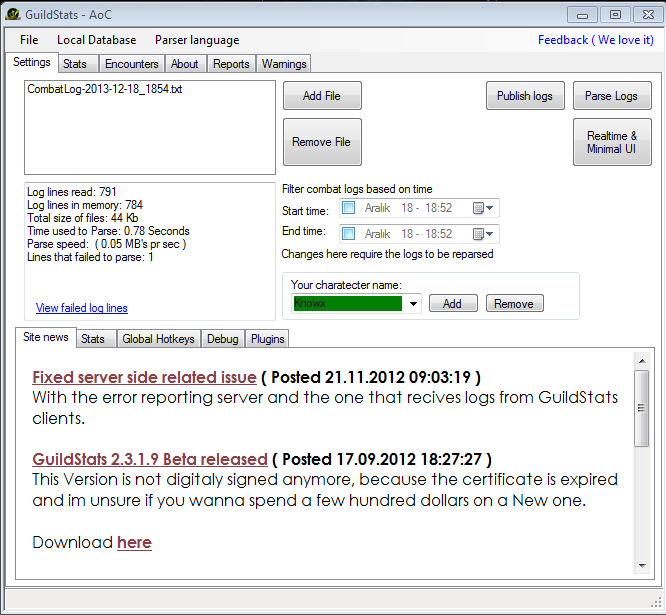Click the Realtime & Minimal UI button
The height and width of the screenshot is (615, 666).
(x=611, y=142)
